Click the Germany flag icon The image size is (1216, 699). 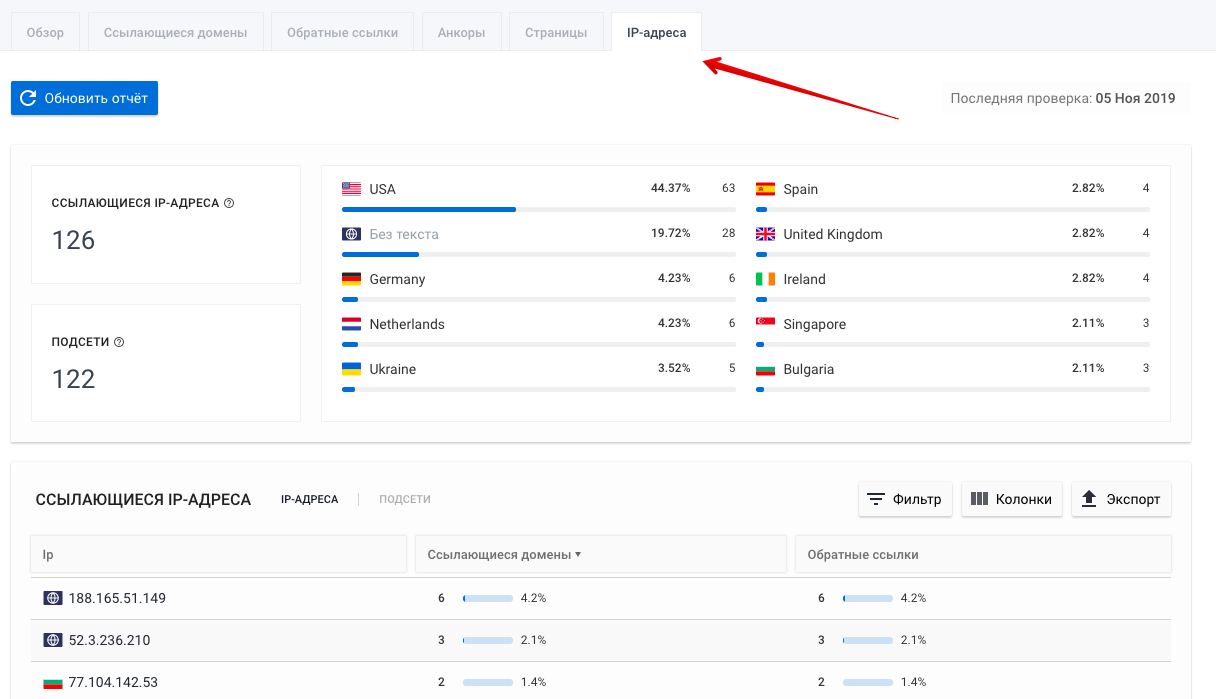(x=351, y=279)
